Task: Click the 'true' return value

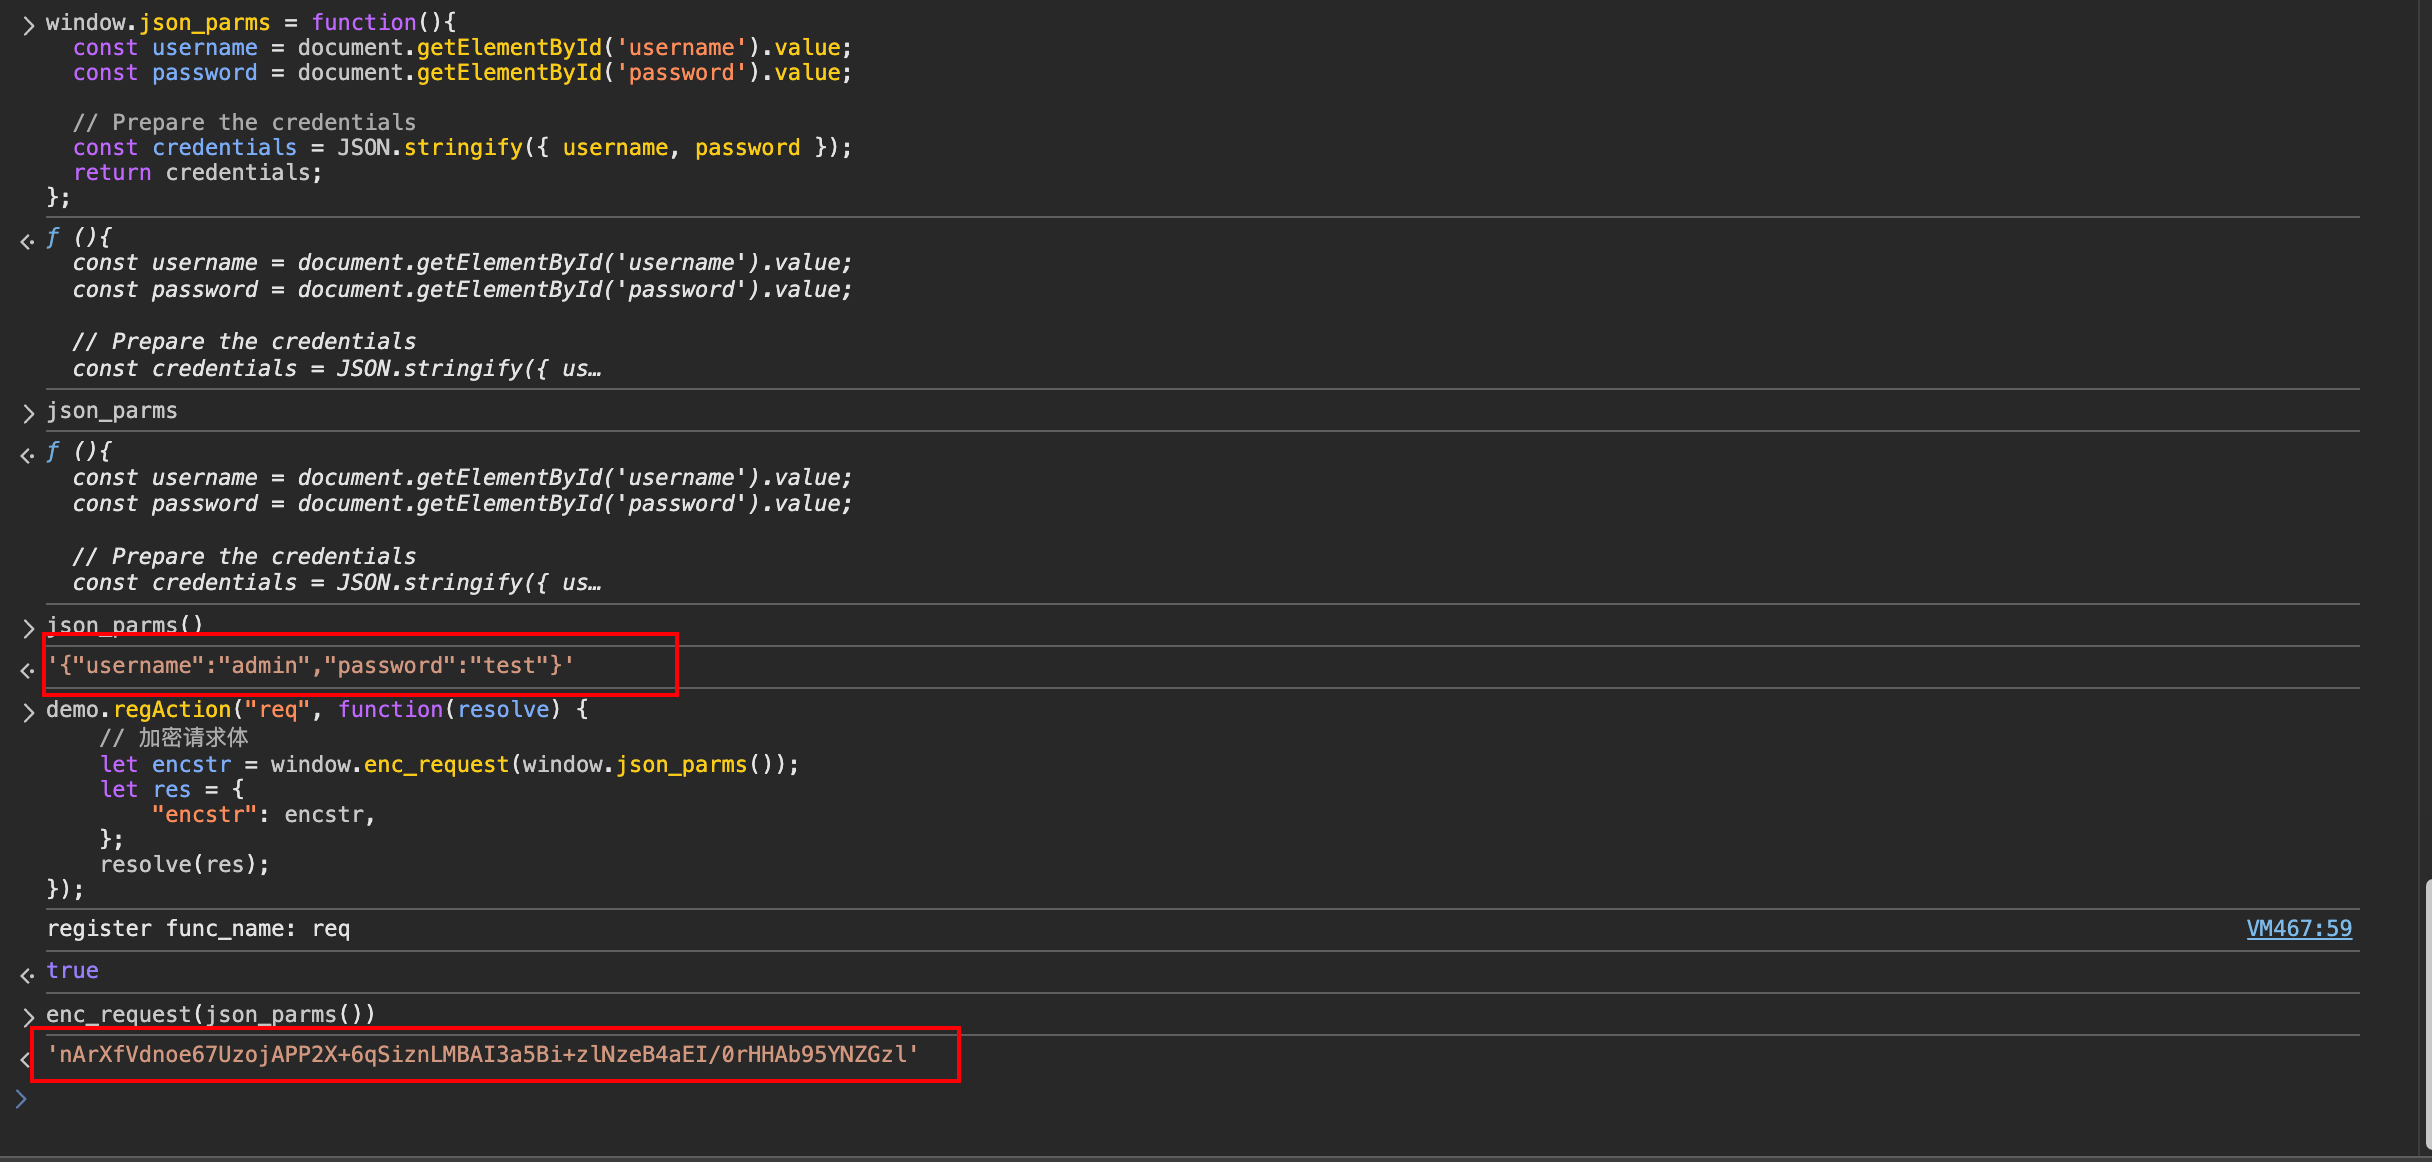Action: 72,970
